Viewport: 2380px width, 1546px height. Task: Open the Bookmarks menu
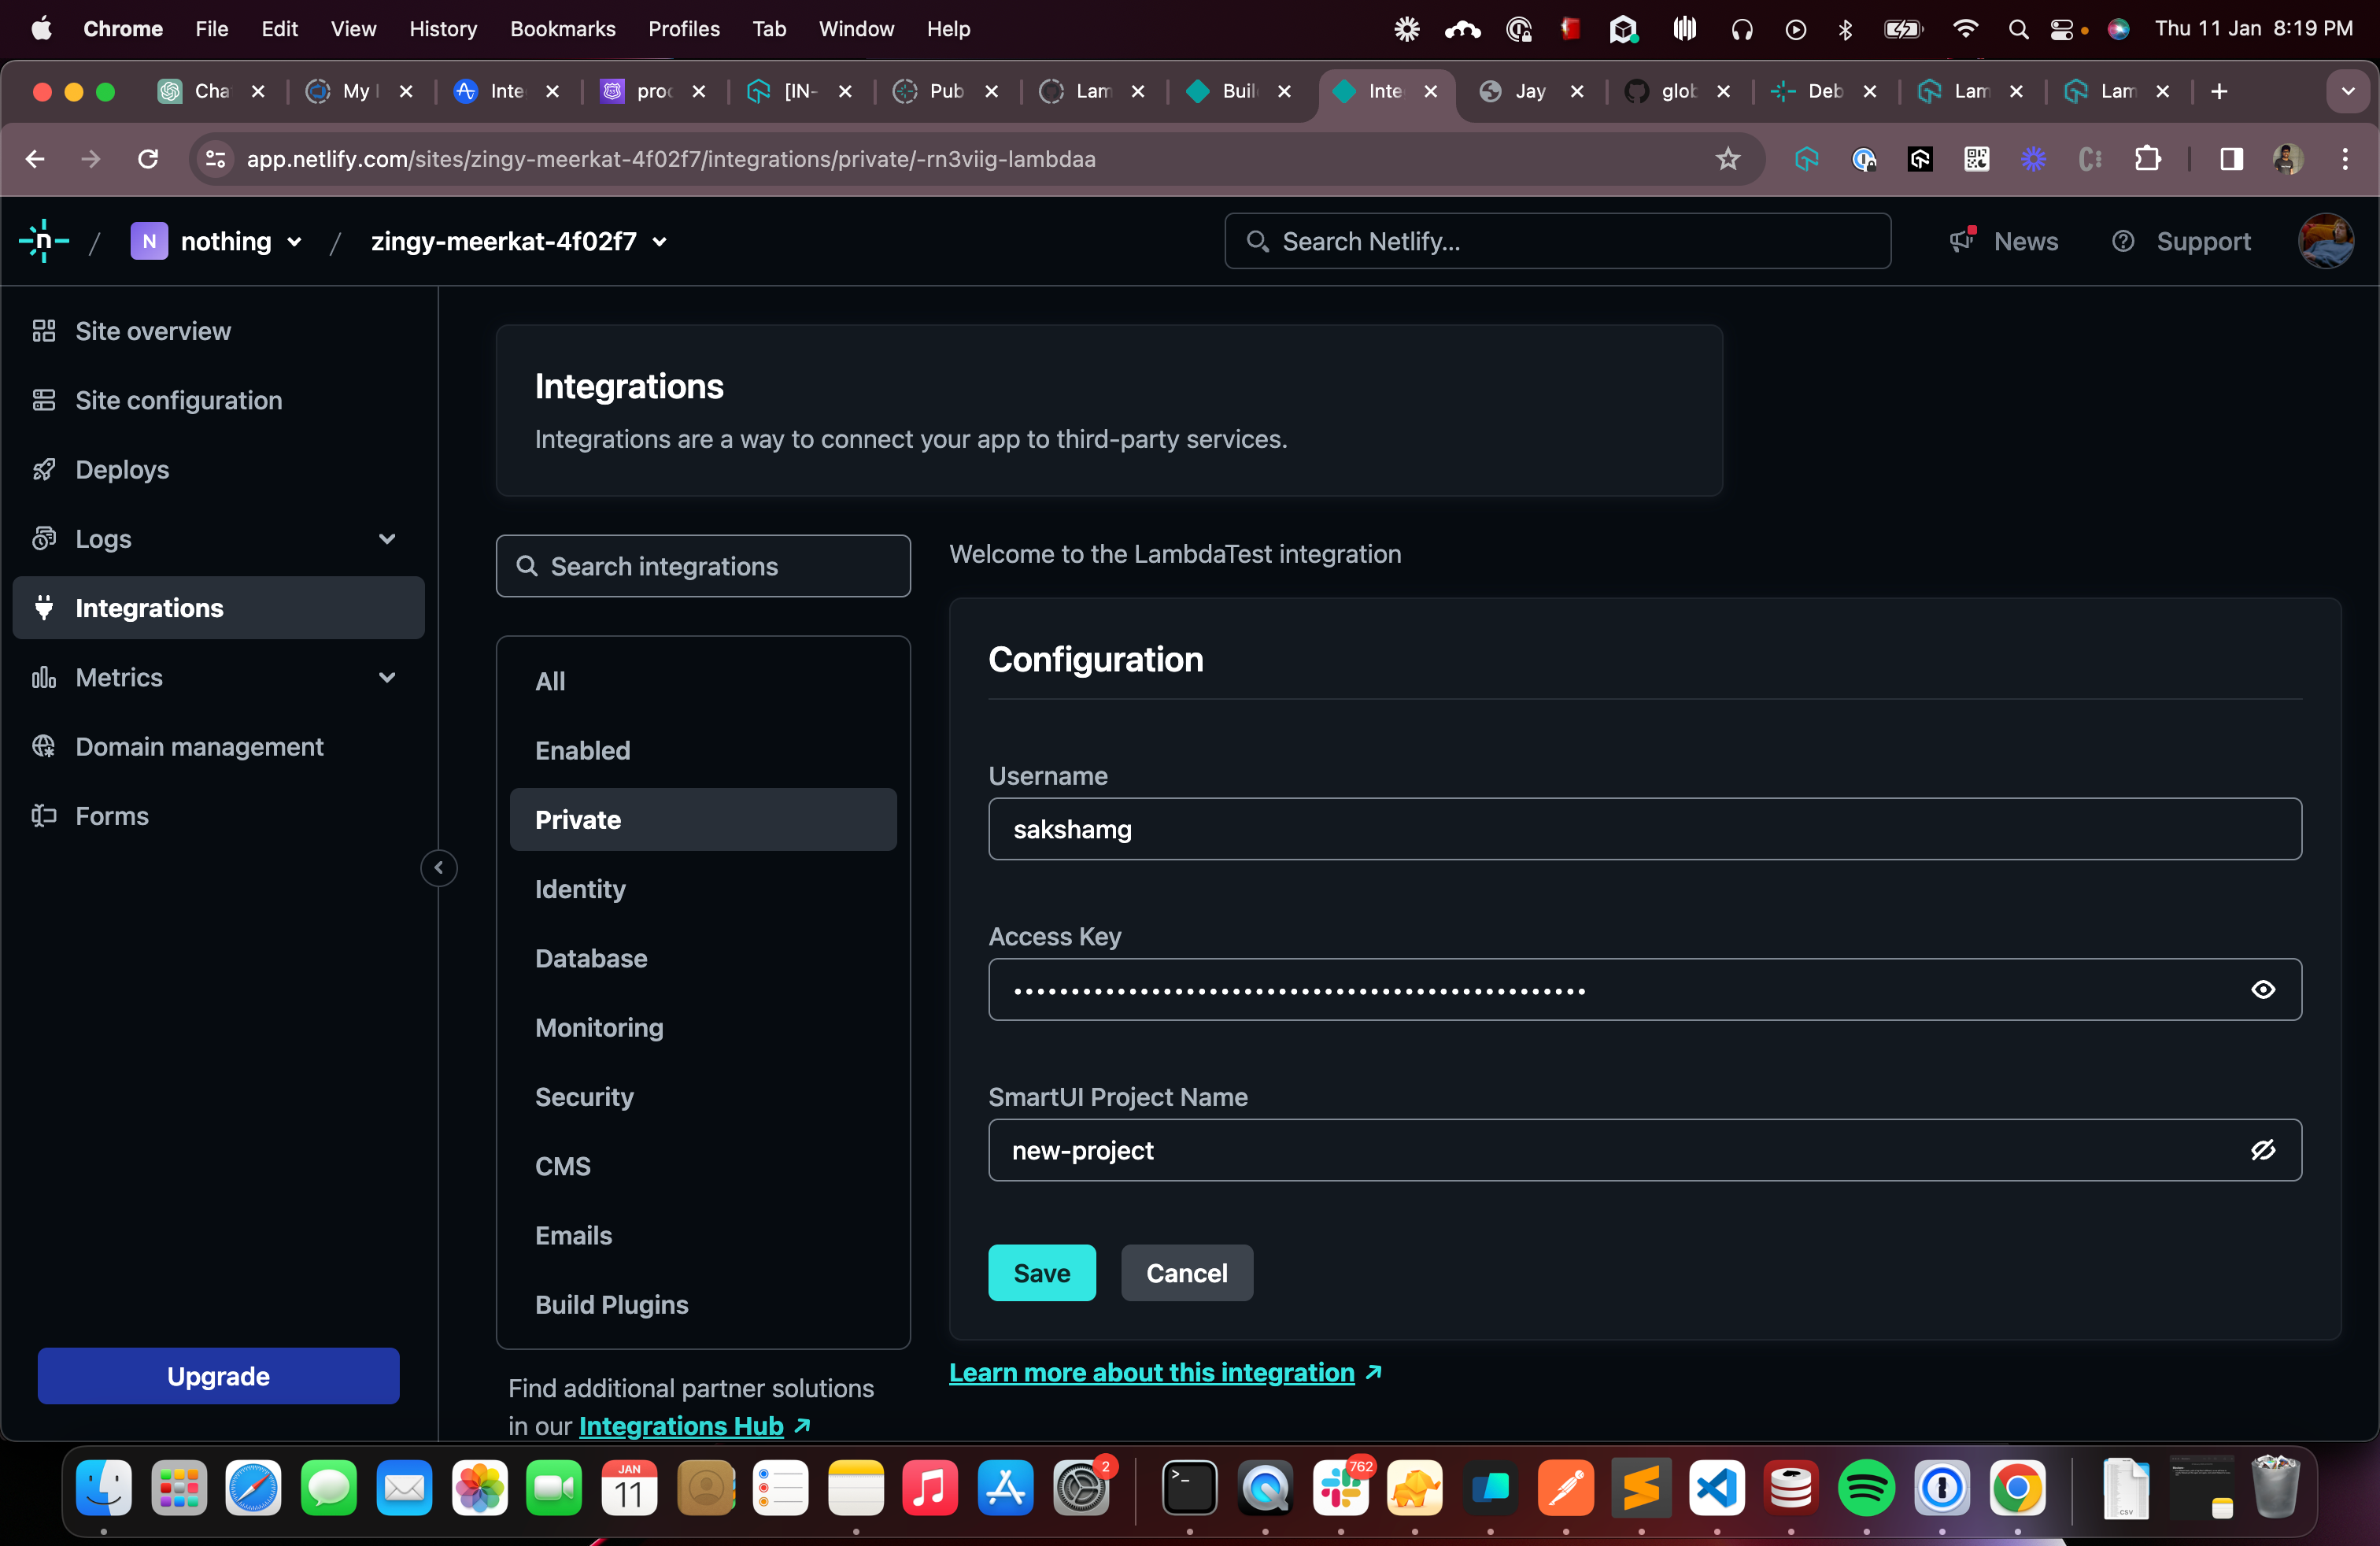(x=562, y=29)
